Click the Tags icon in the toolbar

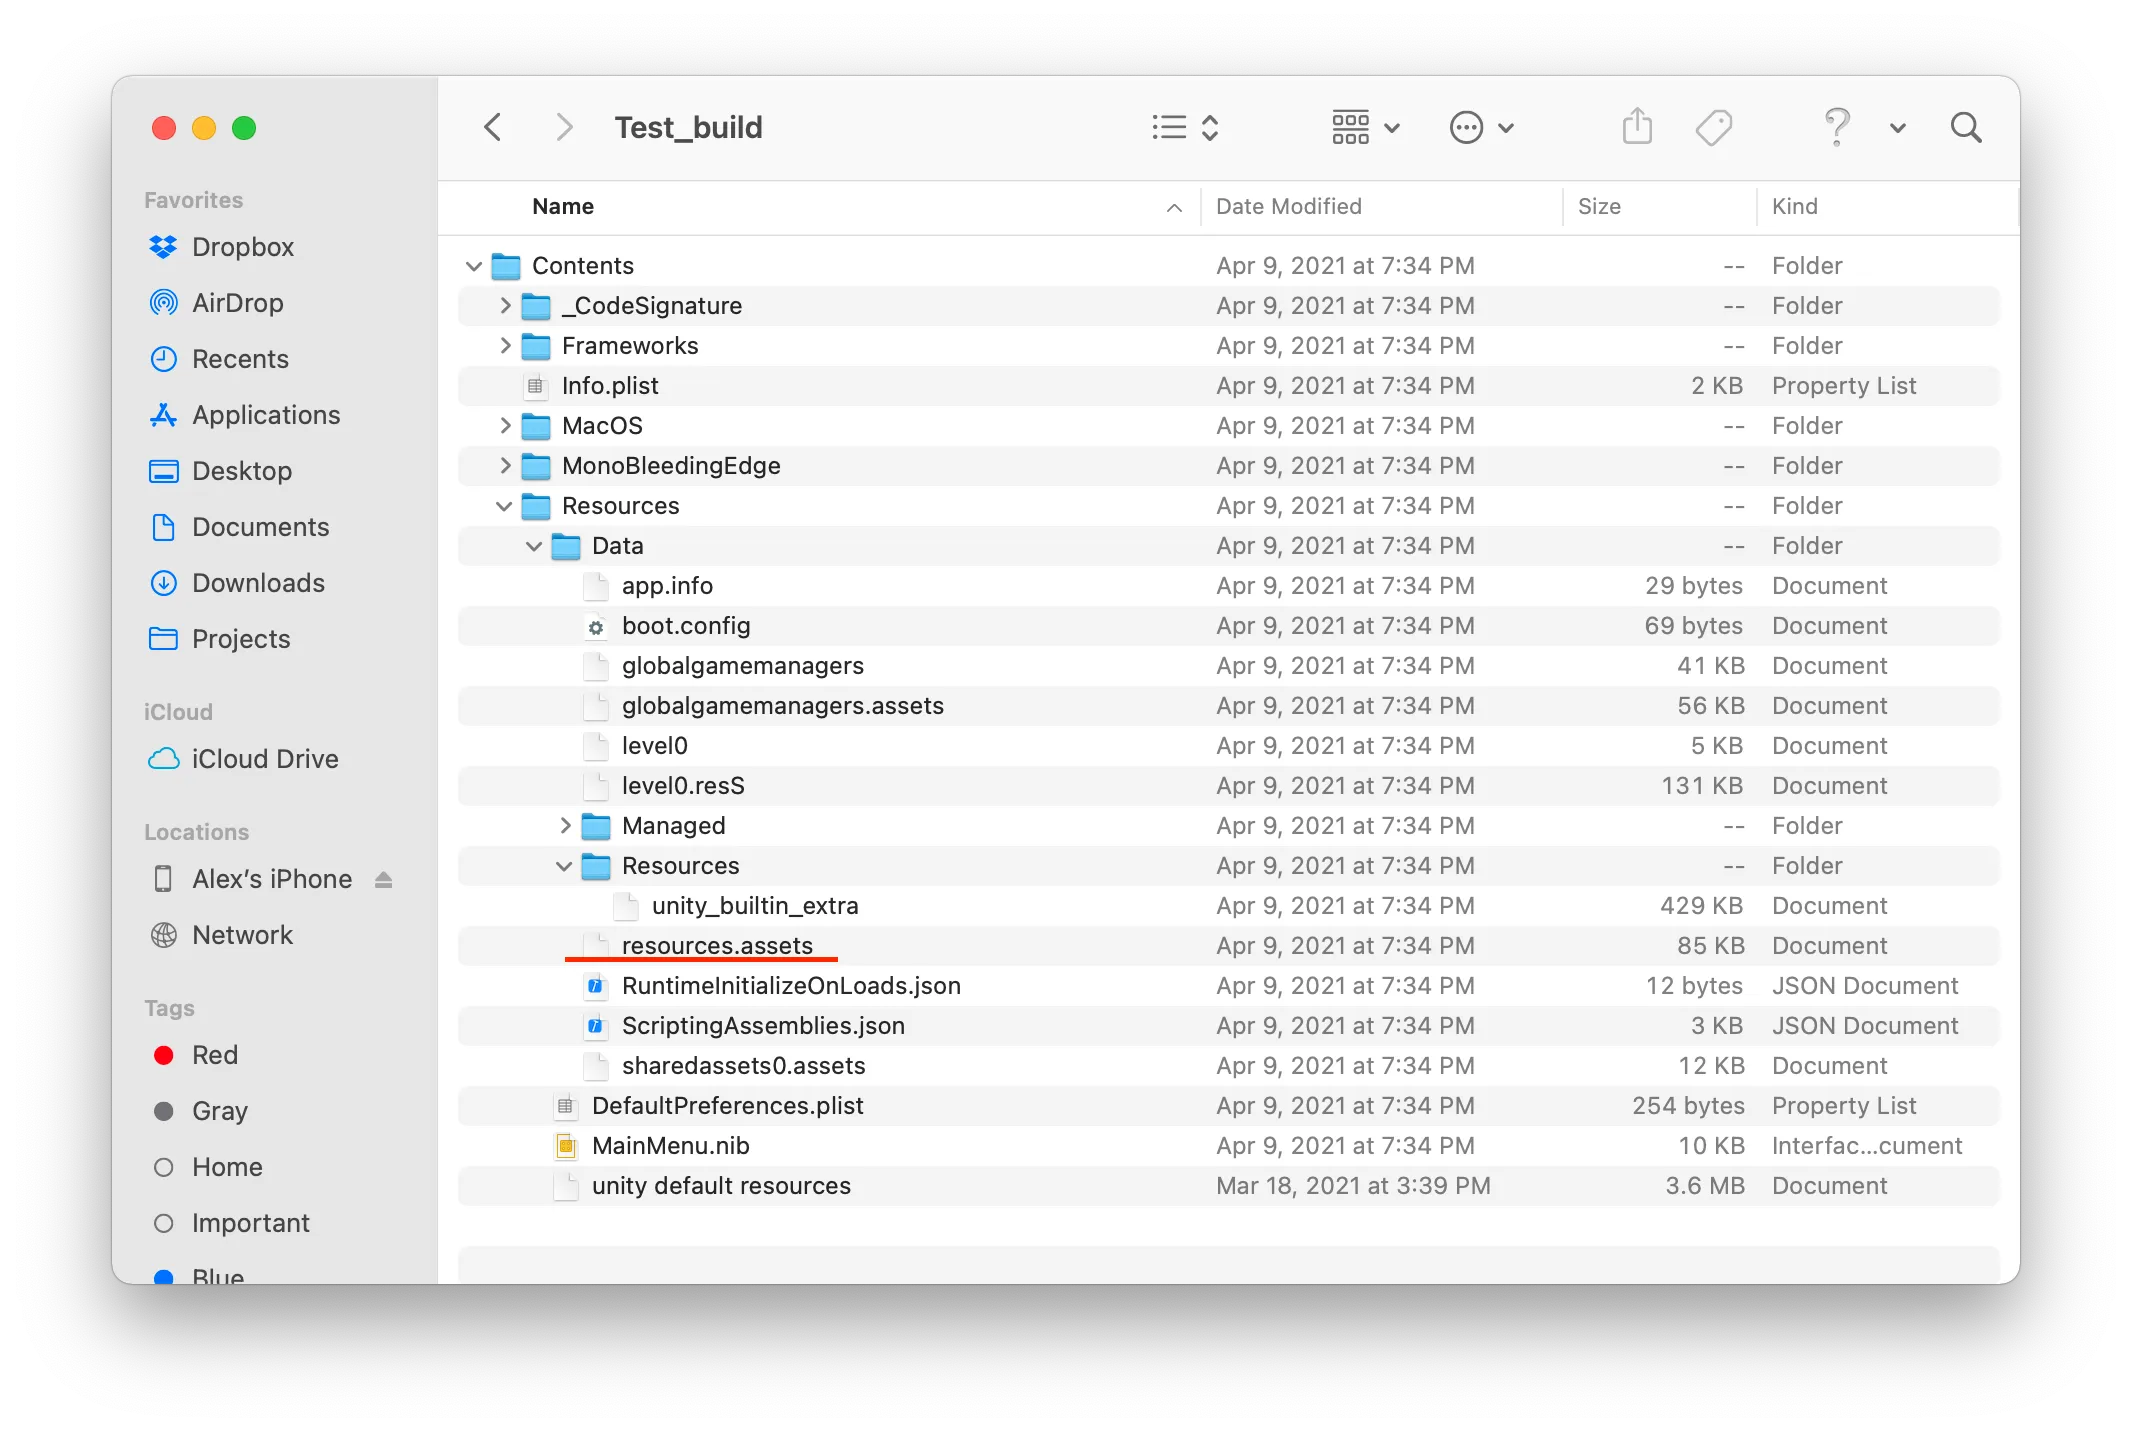coord(1713,126)
